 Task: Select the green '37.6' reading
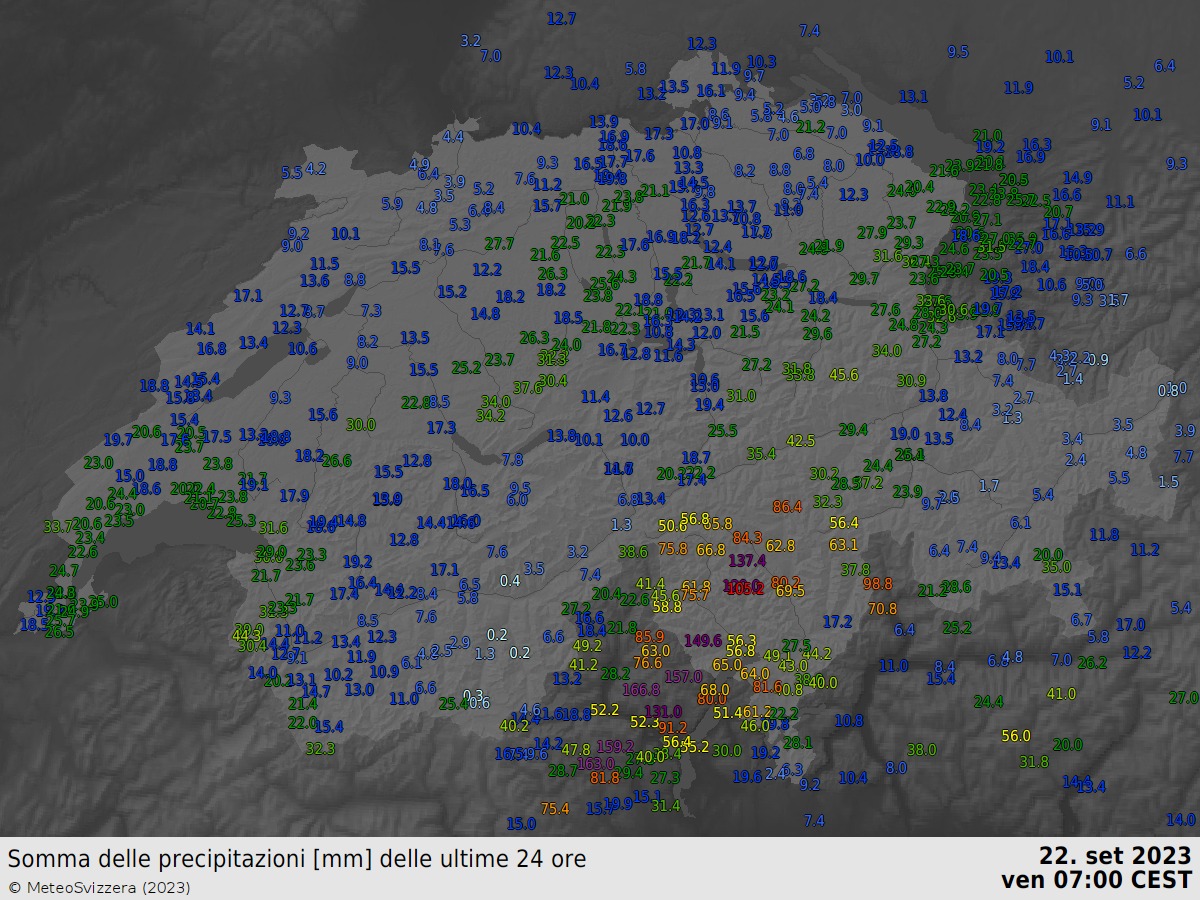(527, 387)
